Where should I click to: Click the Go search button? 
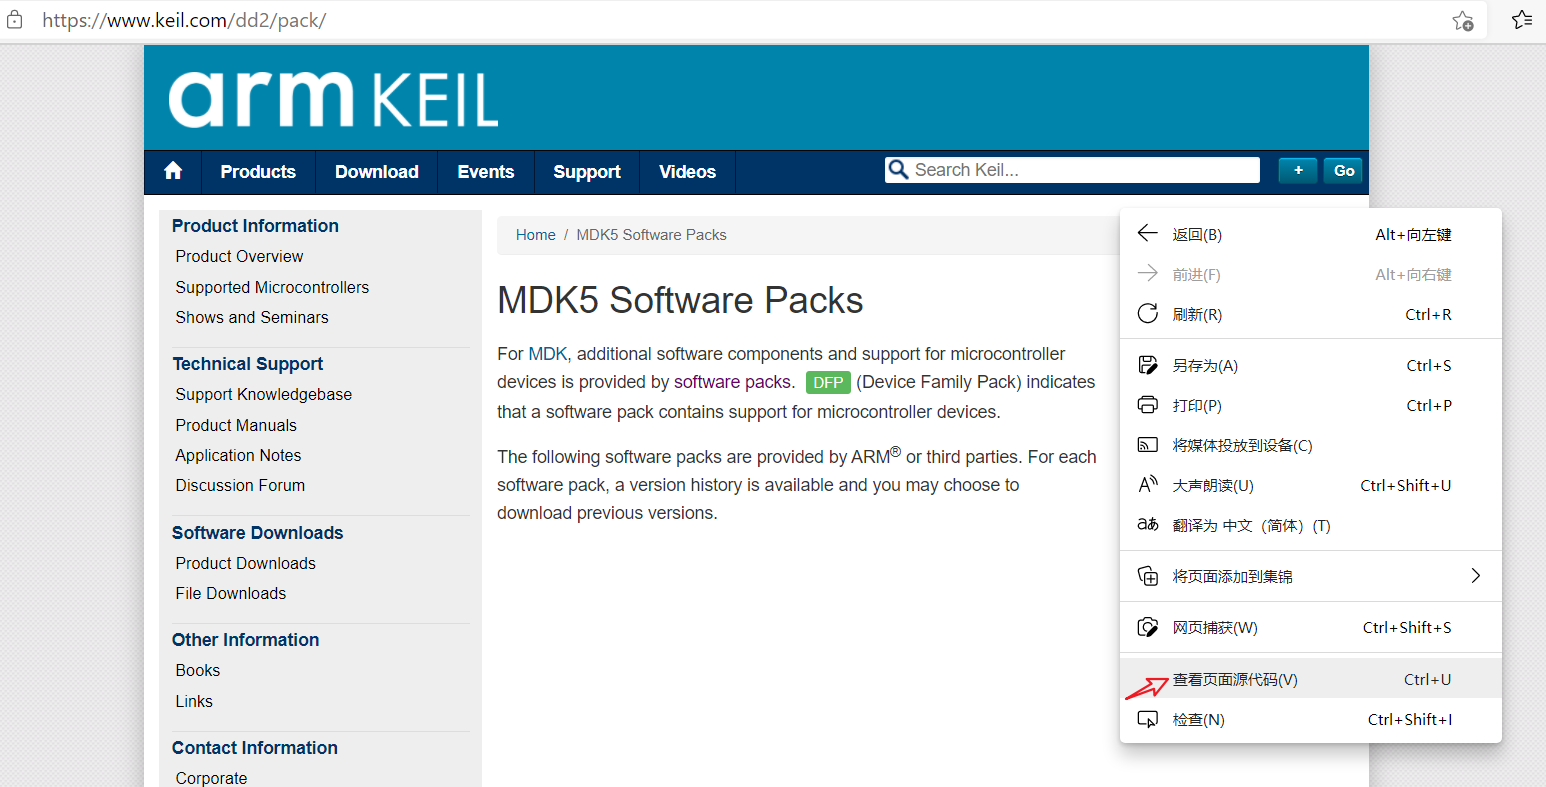(1344, 170)
